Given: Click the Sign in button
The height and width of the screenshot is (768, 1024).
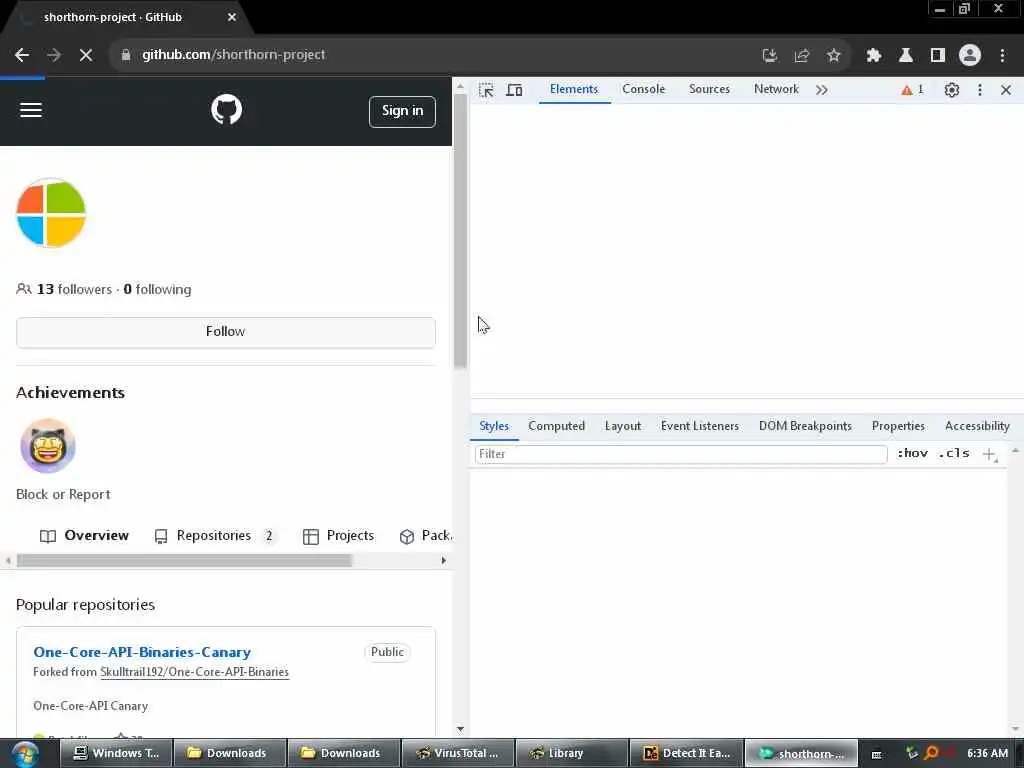Looking at the screenshot, I should tap(402, 111).
